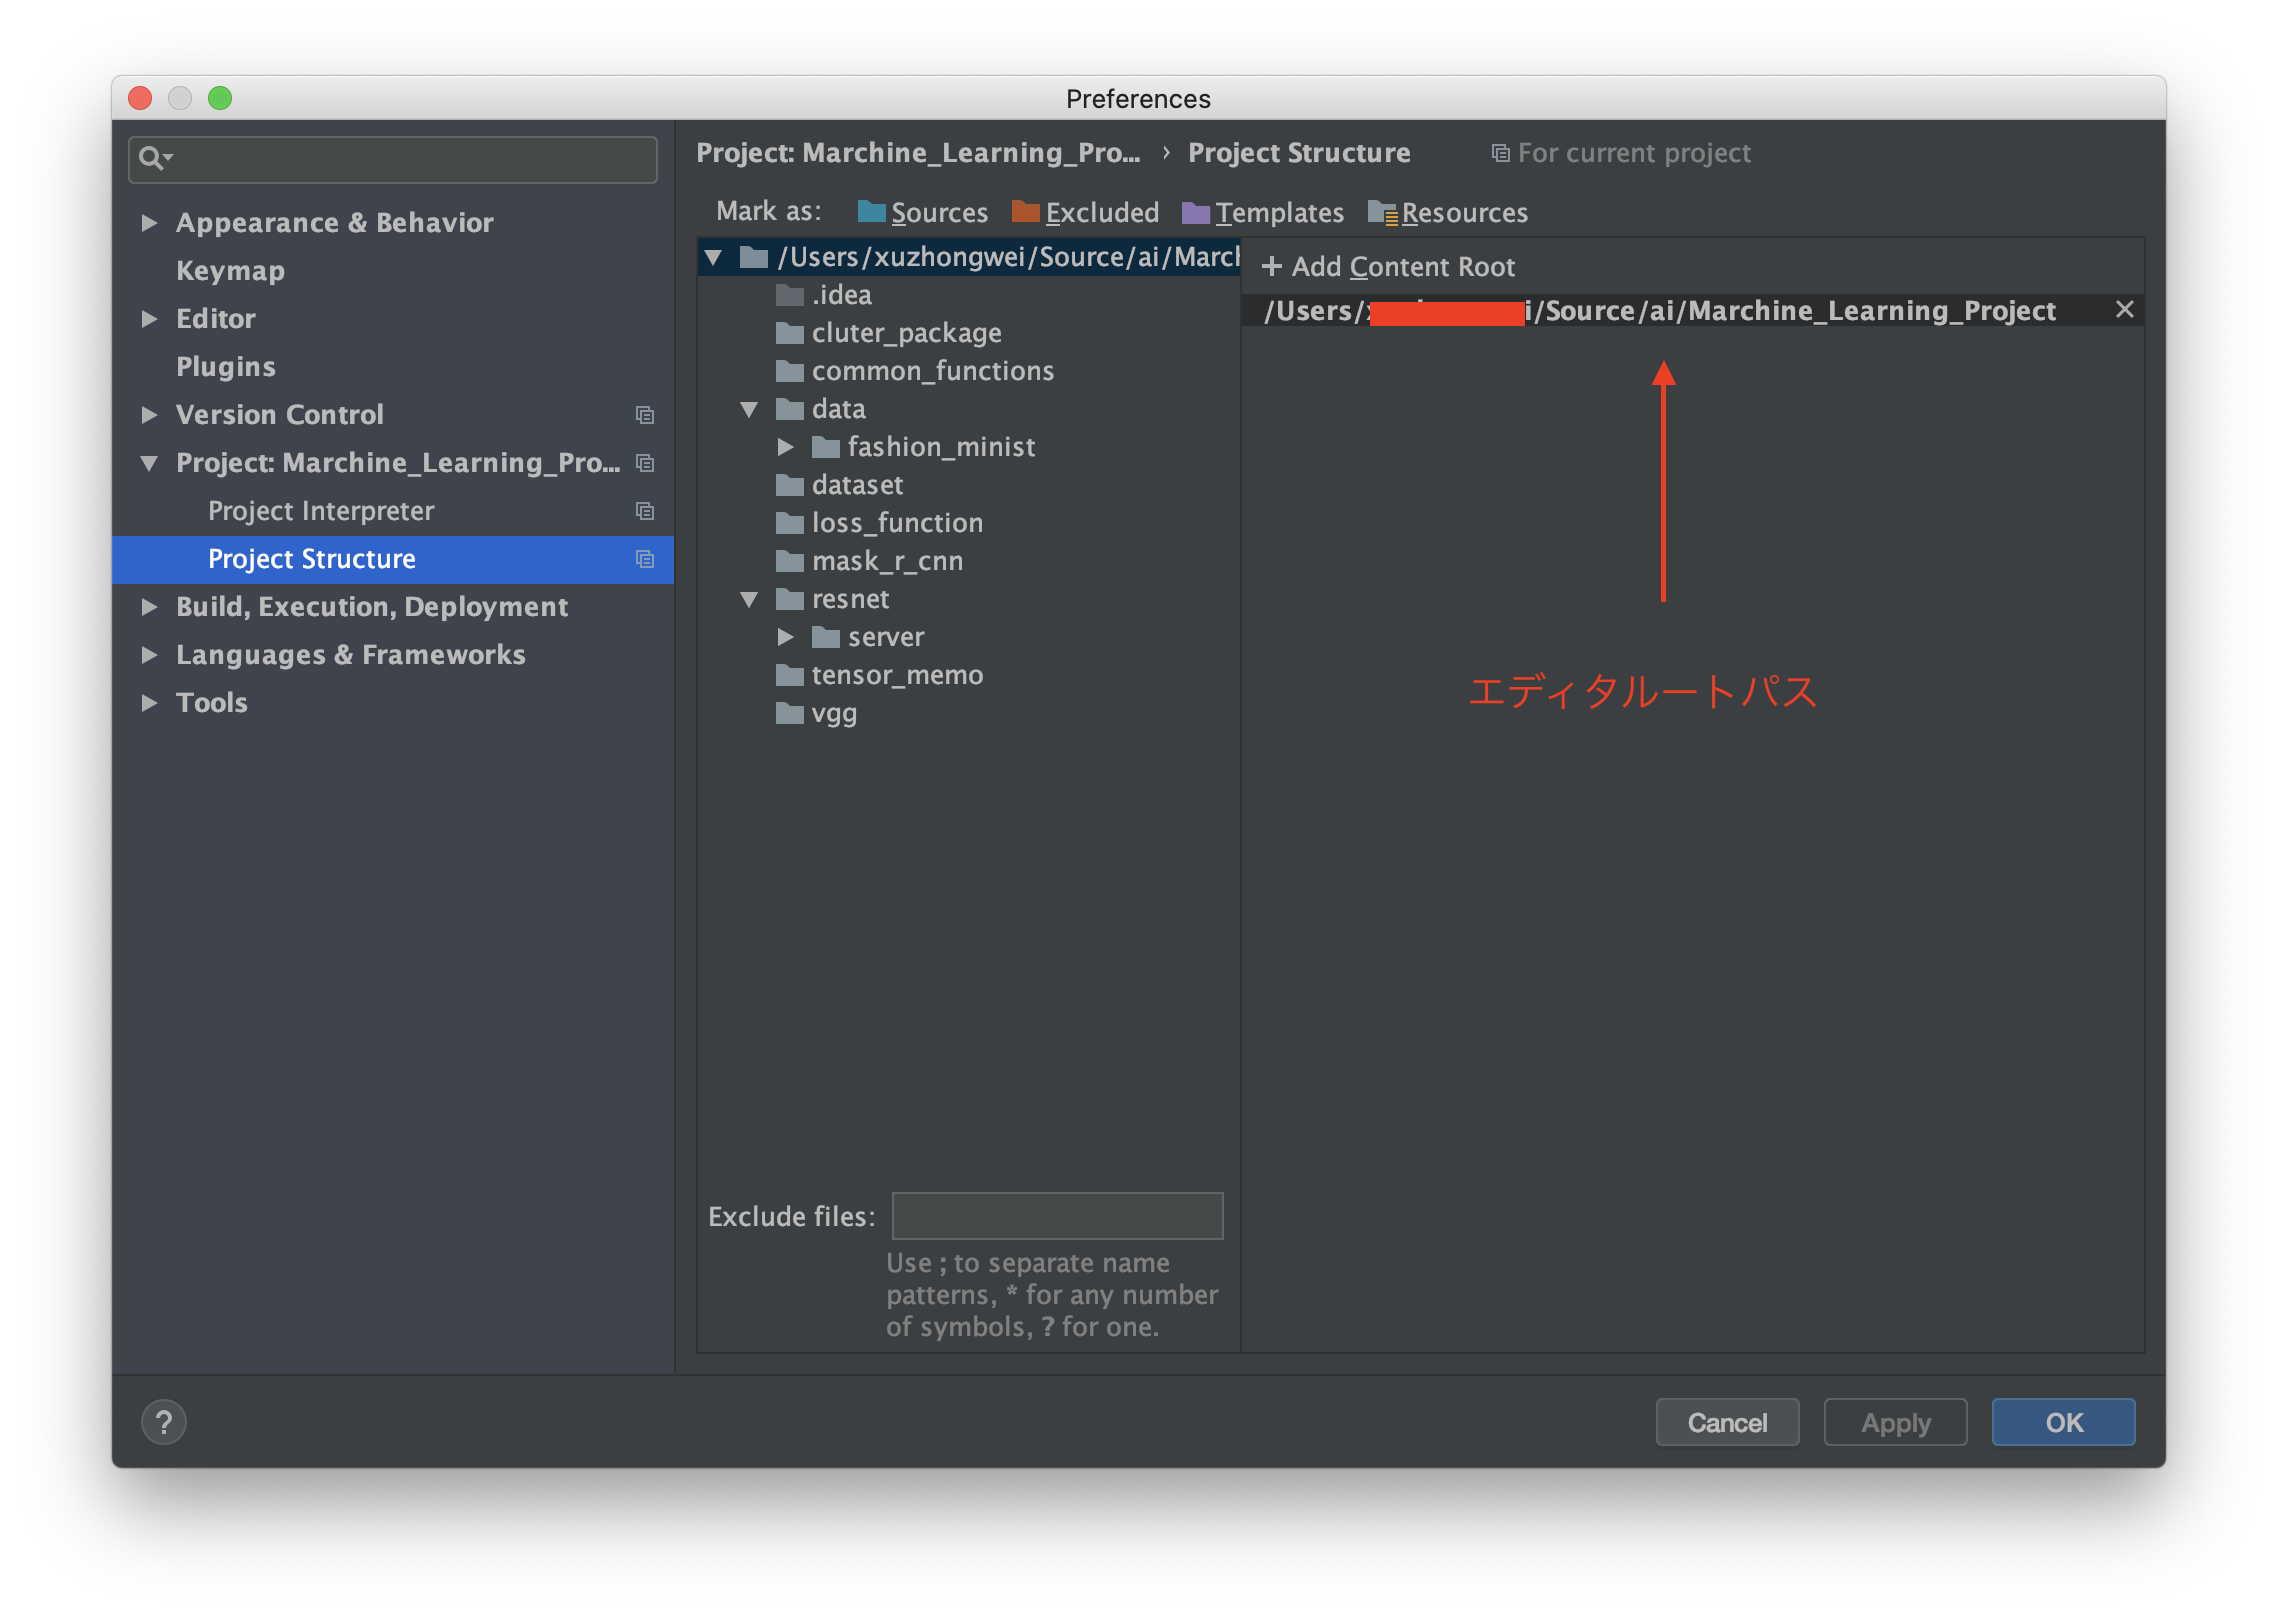
Task: Expand the server folder under resnet
Action: (x=788, y=637)
